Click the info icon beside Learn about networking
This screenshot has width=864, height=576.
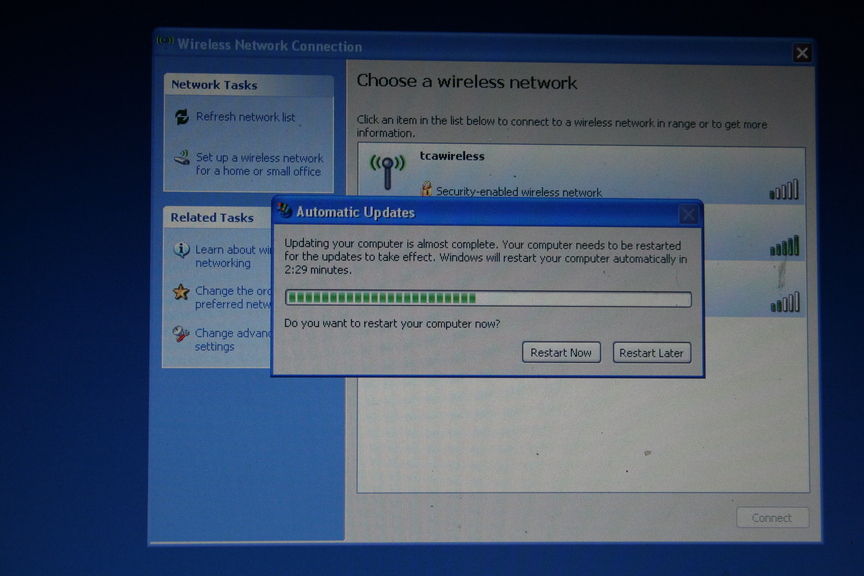click(x=181, y=250)
